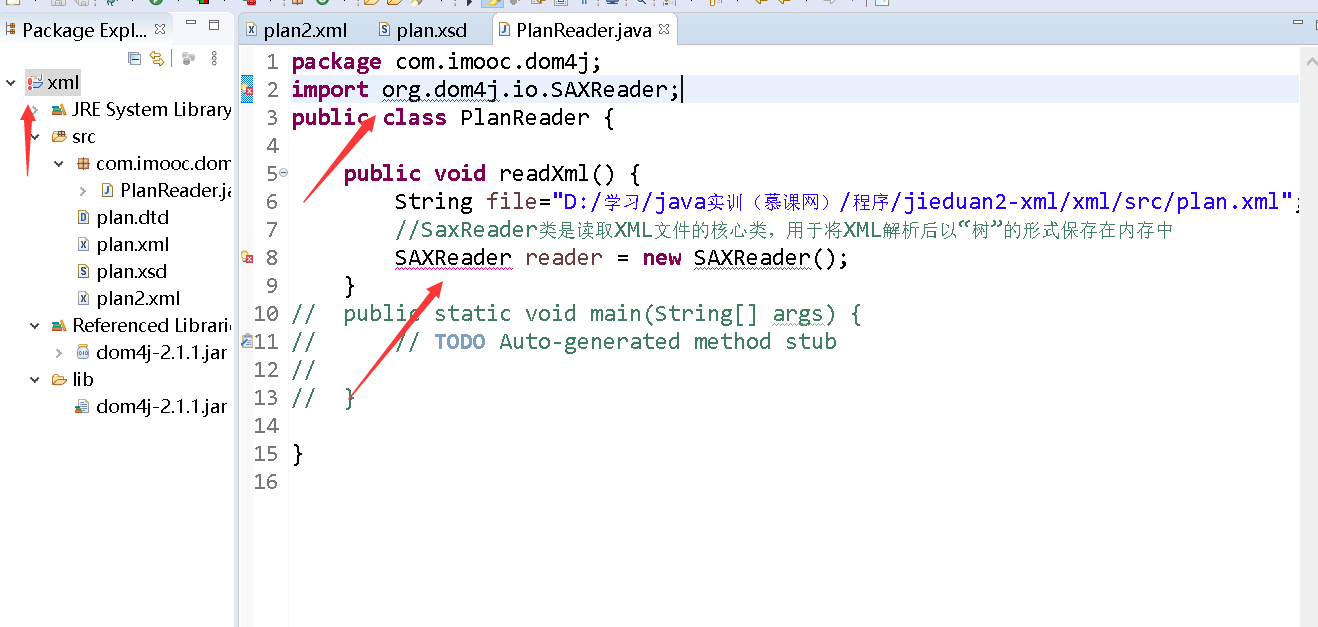Screen dimensions: 1318x627
Task: Click the lib folder icon
Action: pyautogui.click(x=58, y=380)
